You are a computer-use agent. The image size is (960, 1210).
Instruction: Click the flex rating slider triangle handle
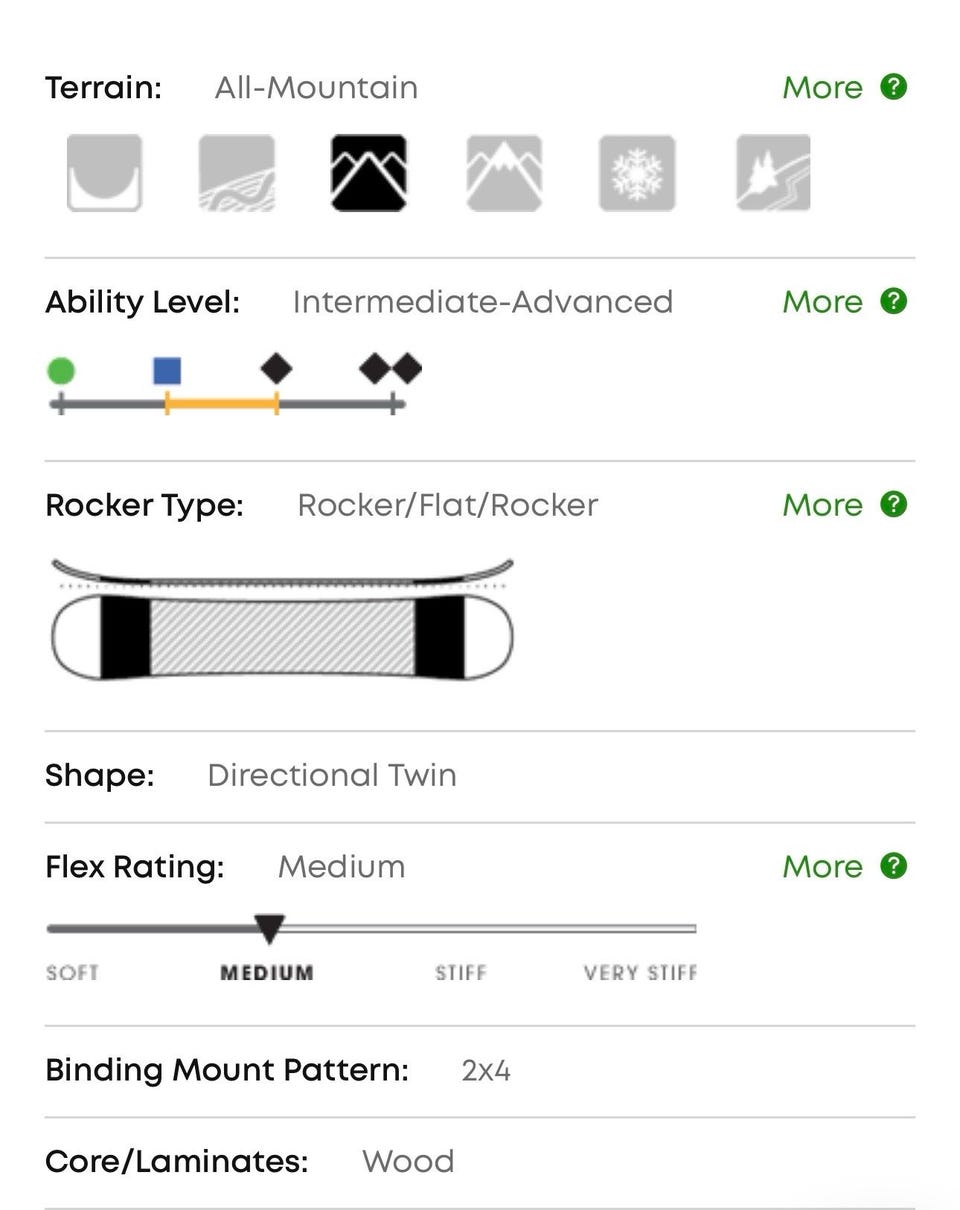[x=269, y=928]
